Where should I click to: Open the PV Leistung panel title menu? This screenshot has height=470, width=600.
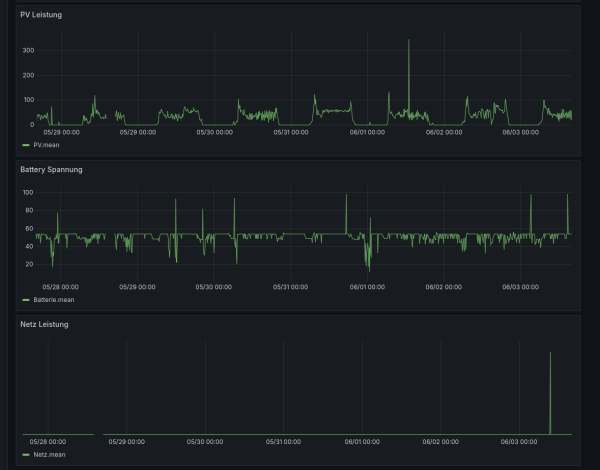tap(41, 15)
